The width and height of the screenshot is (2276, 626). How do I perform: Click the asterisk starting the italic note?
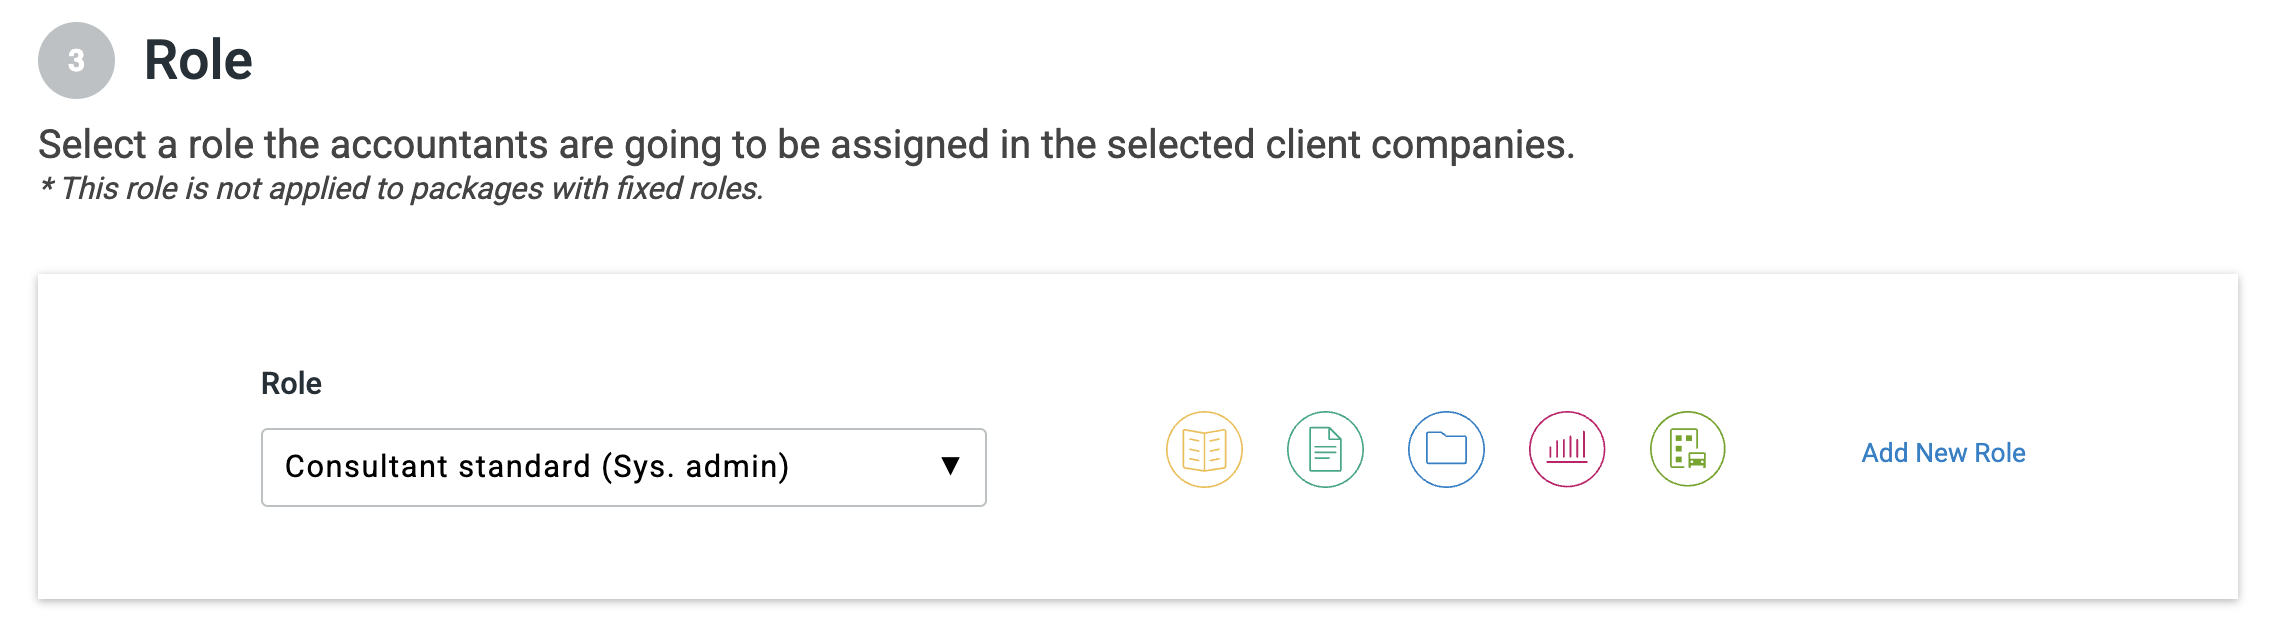click(x=46, y=187)
